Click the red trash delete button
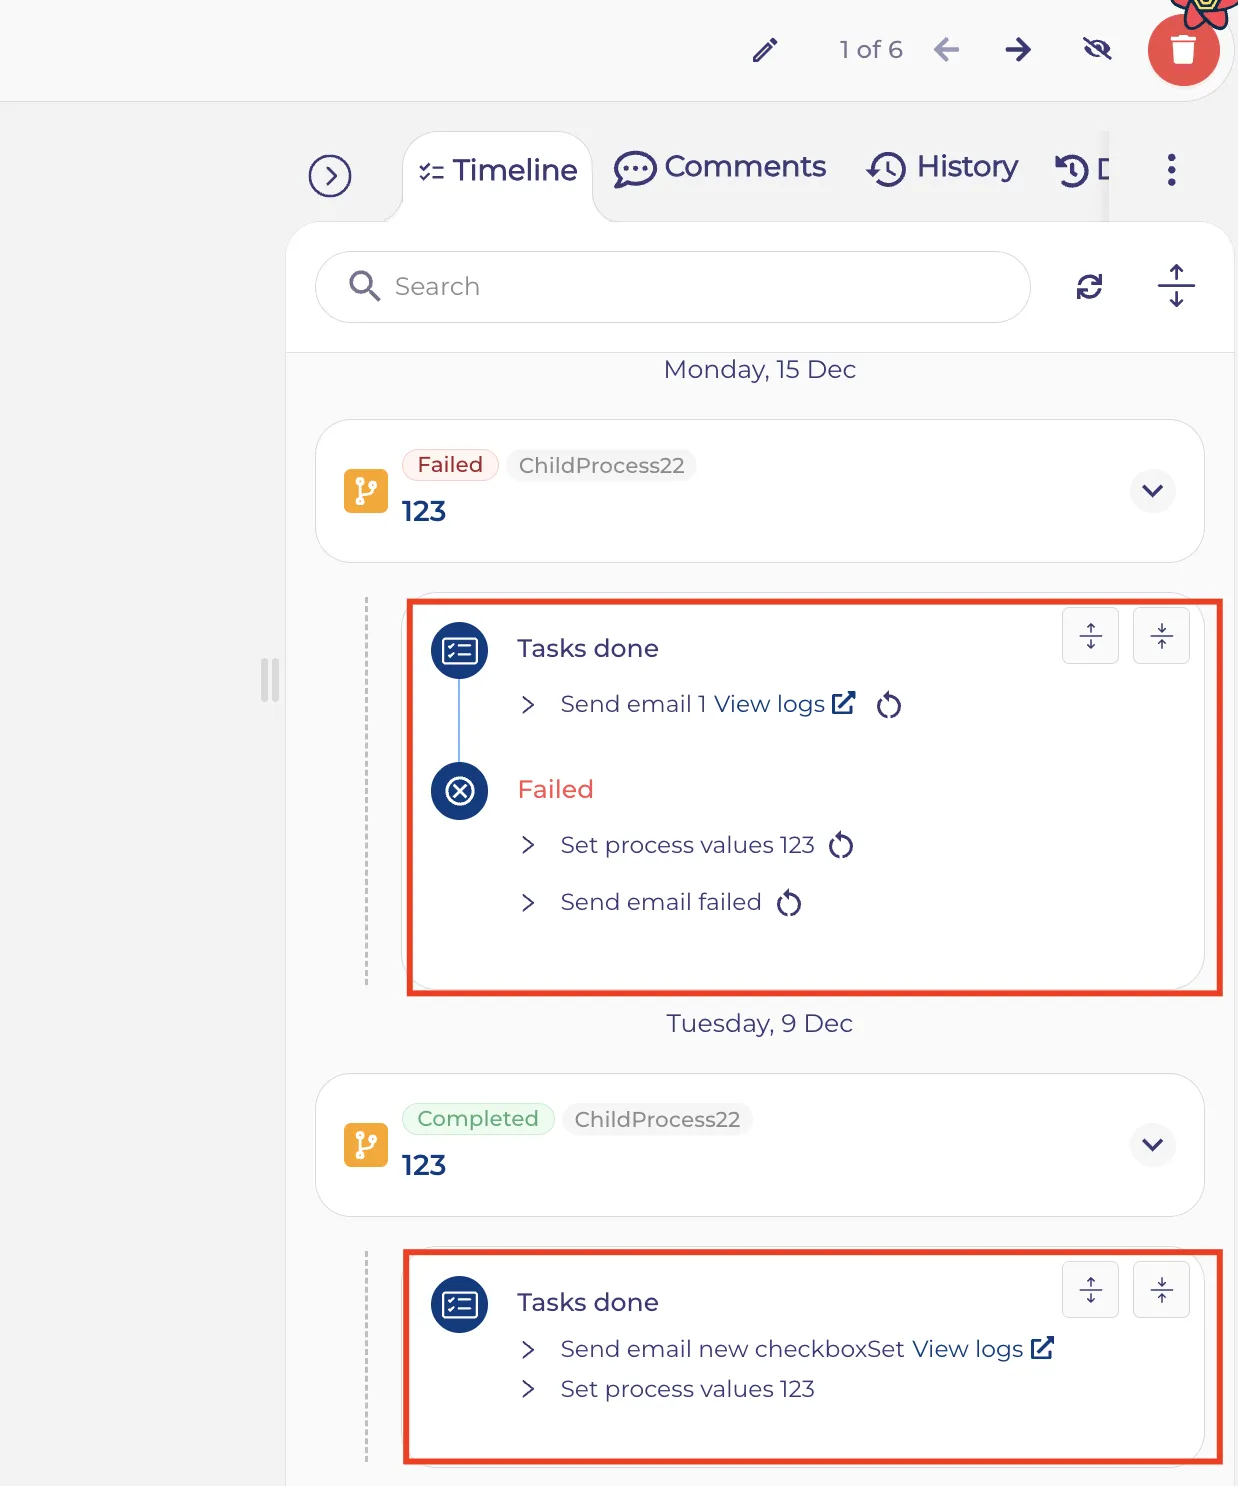1238x1486 pixels. tap(1184, 50)
